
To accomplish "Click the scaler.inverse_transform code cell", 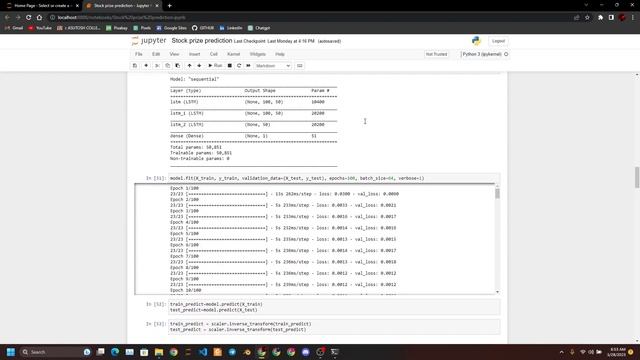I will click(x=334, y=327).
